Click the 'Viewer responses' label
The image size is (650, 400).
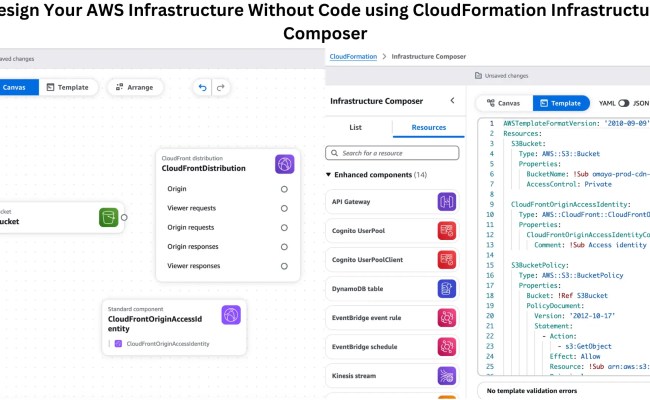194,266
